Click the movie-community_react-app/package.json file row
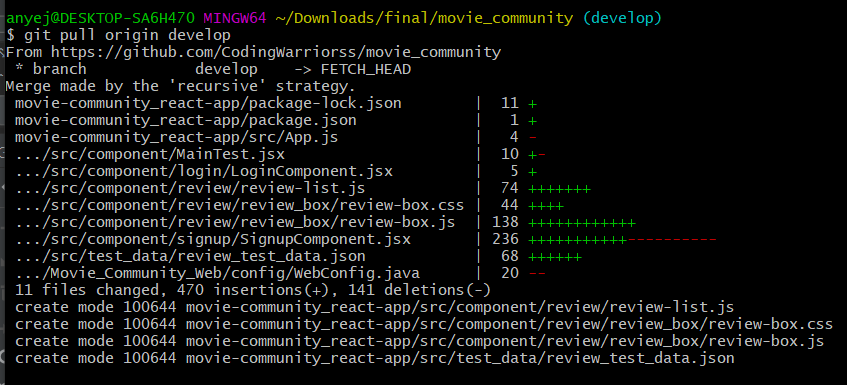This screenshot has width=847, height=385. 276,120
